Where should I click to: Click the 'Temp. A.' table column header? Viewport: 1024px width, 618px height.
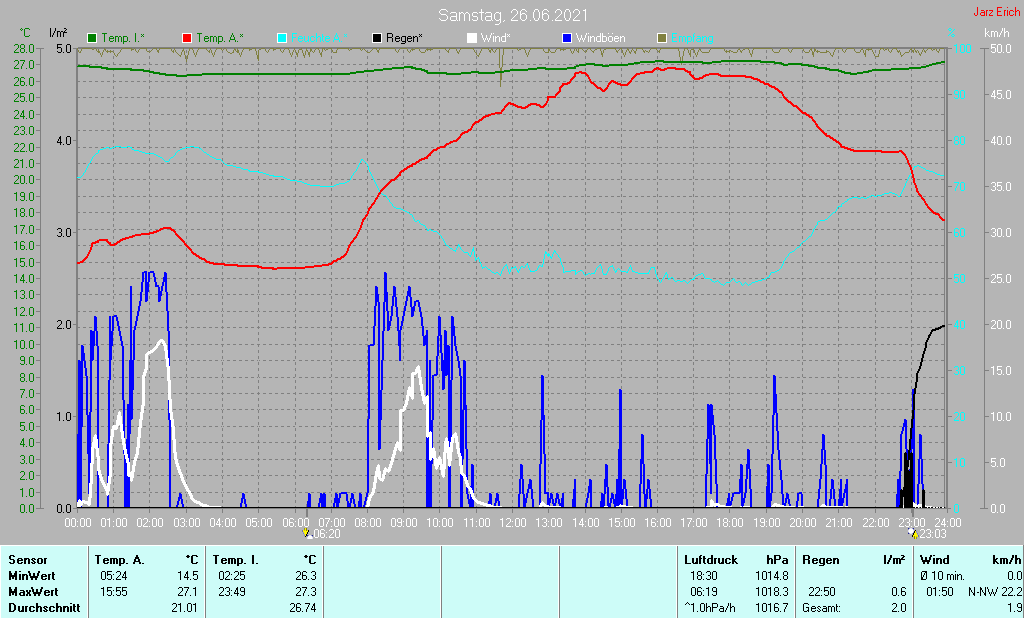[119, 560]
